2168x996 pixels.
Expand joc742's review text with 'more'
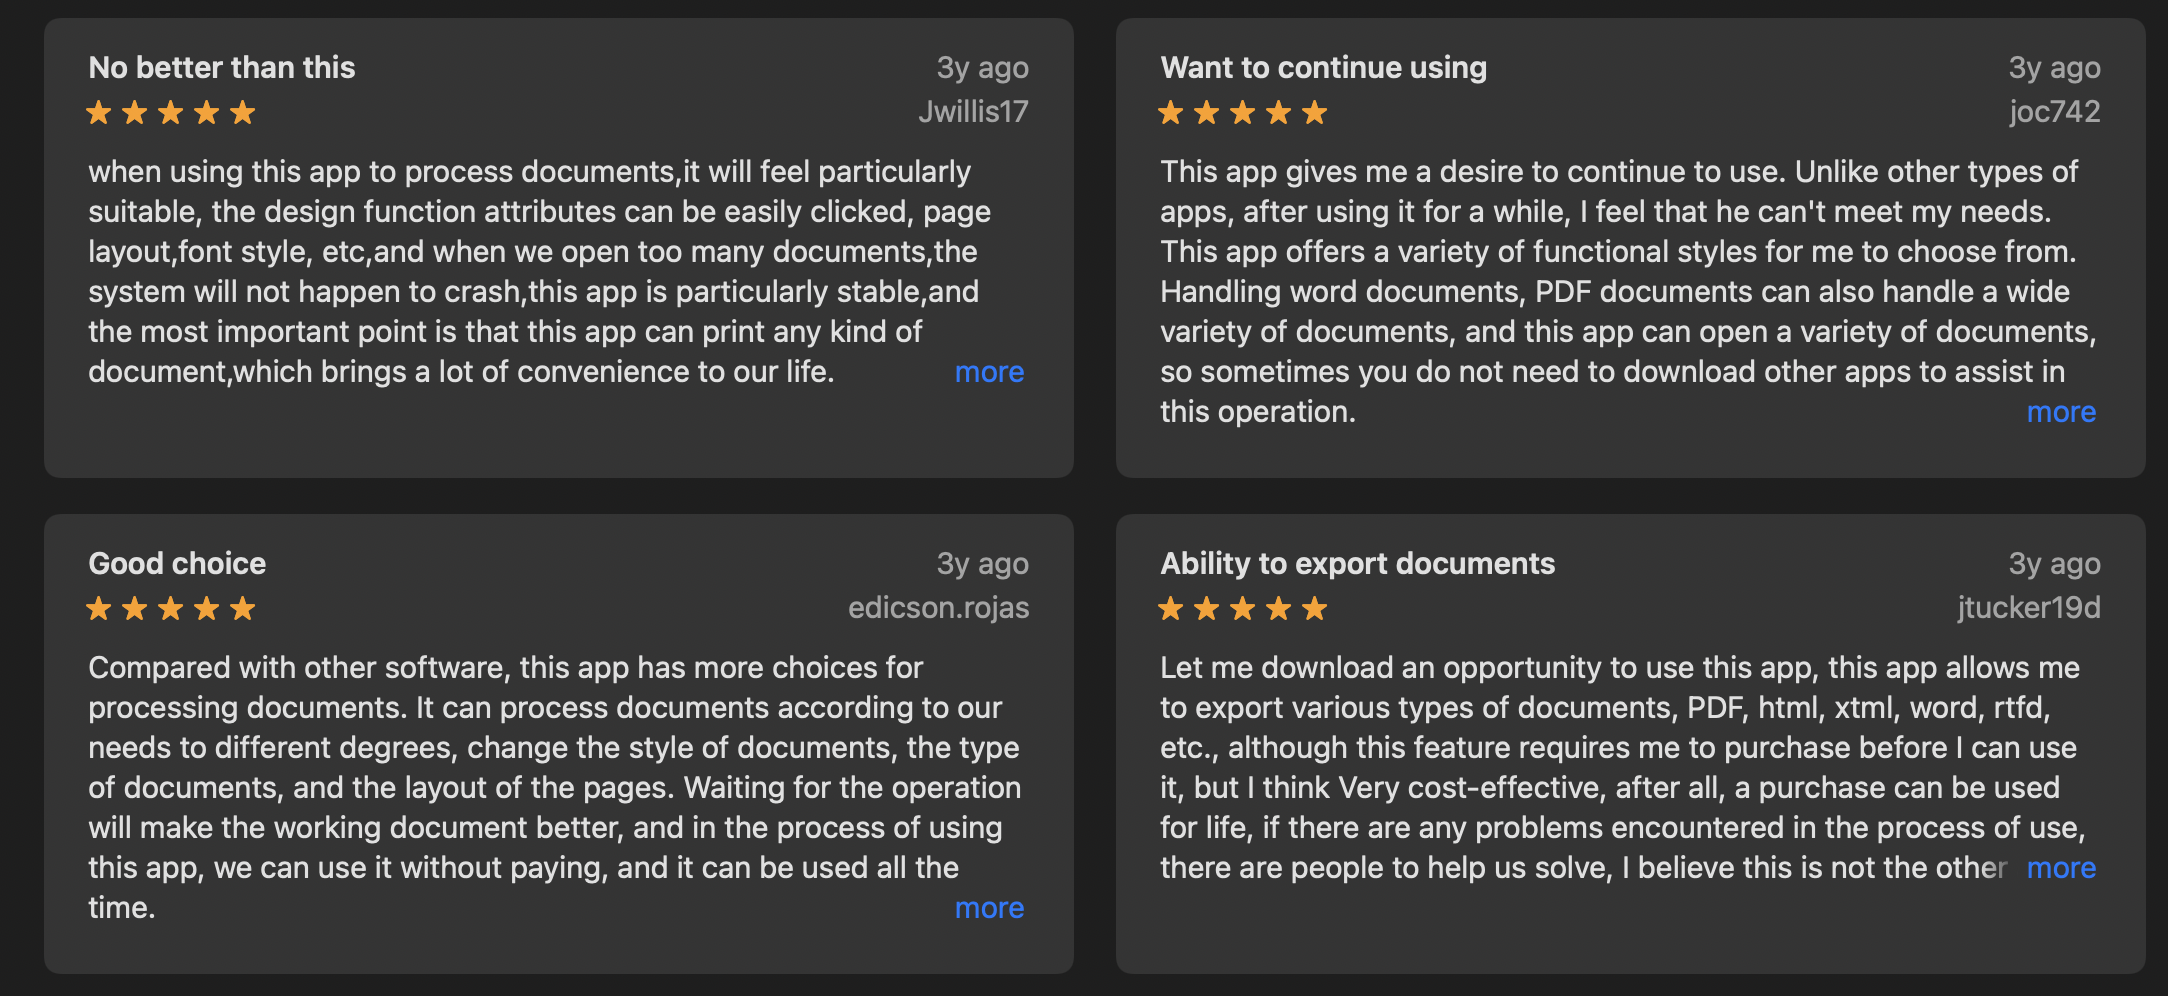(x=2060, y=411)
